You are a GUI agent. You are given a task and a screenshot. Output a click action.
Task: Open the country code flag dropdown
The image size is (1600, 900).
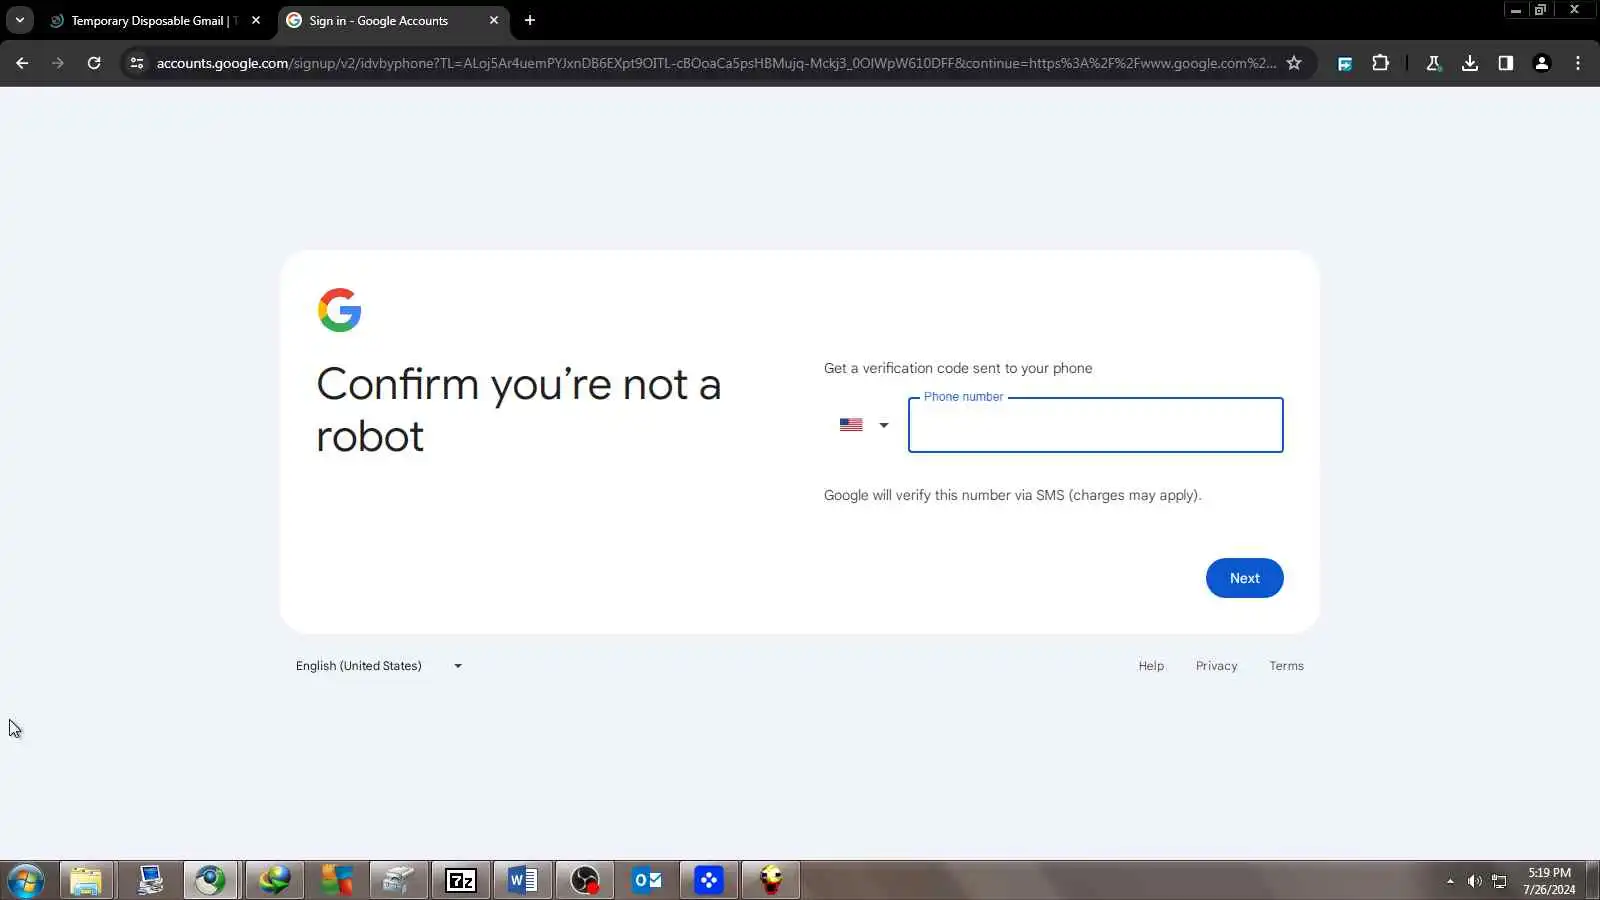[864, 425]
